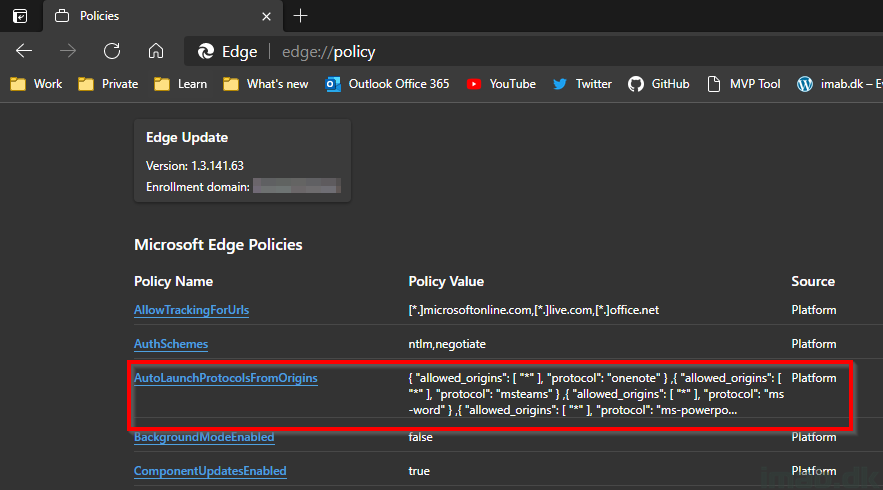Close the Policies tab
883x490 pixels.
(x=266, y=16)
